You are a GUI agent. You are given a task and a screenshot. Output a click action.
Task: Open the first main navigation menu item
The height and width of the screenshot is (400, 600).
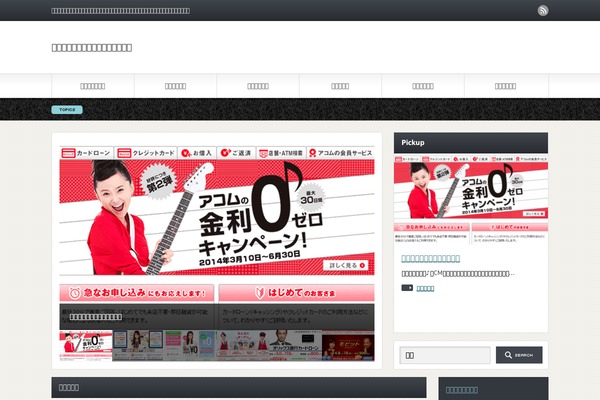(x=93, y=86)
